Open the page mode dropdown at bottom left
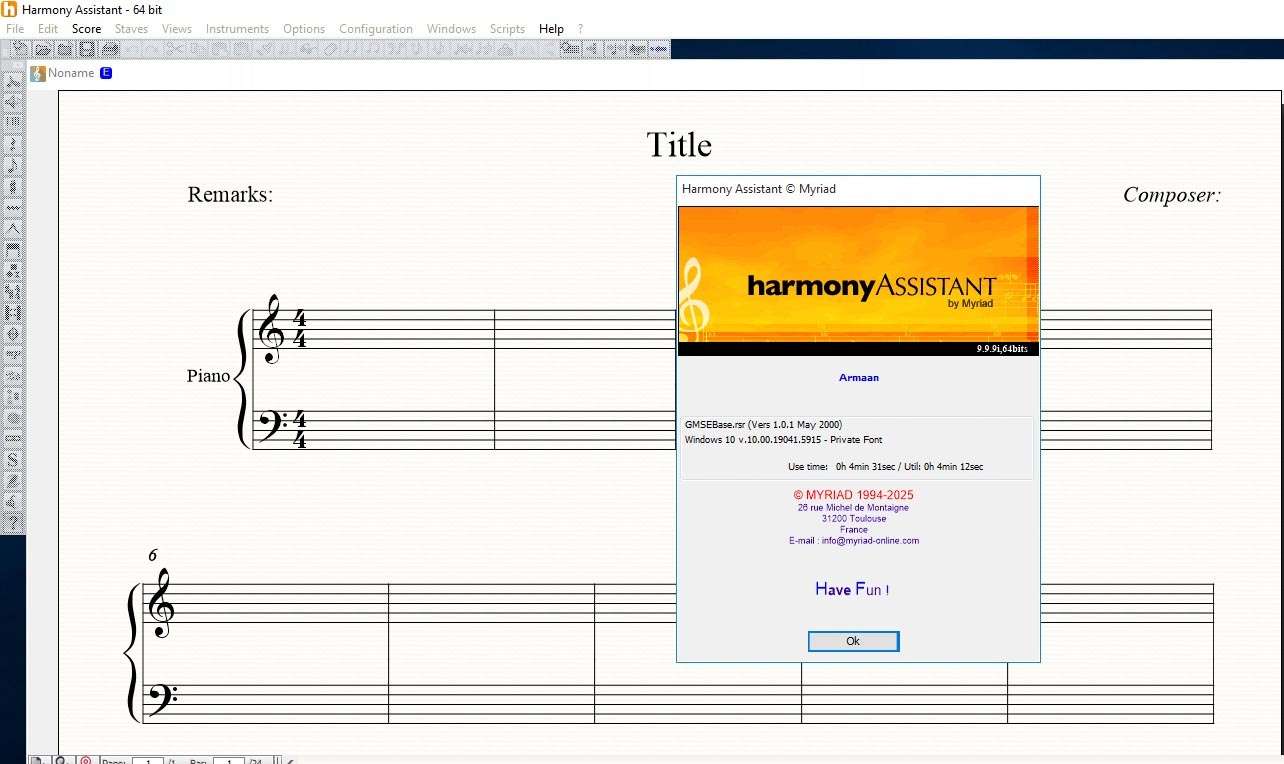The height and width of the screenshot is (764, 1284). [37, 761]
